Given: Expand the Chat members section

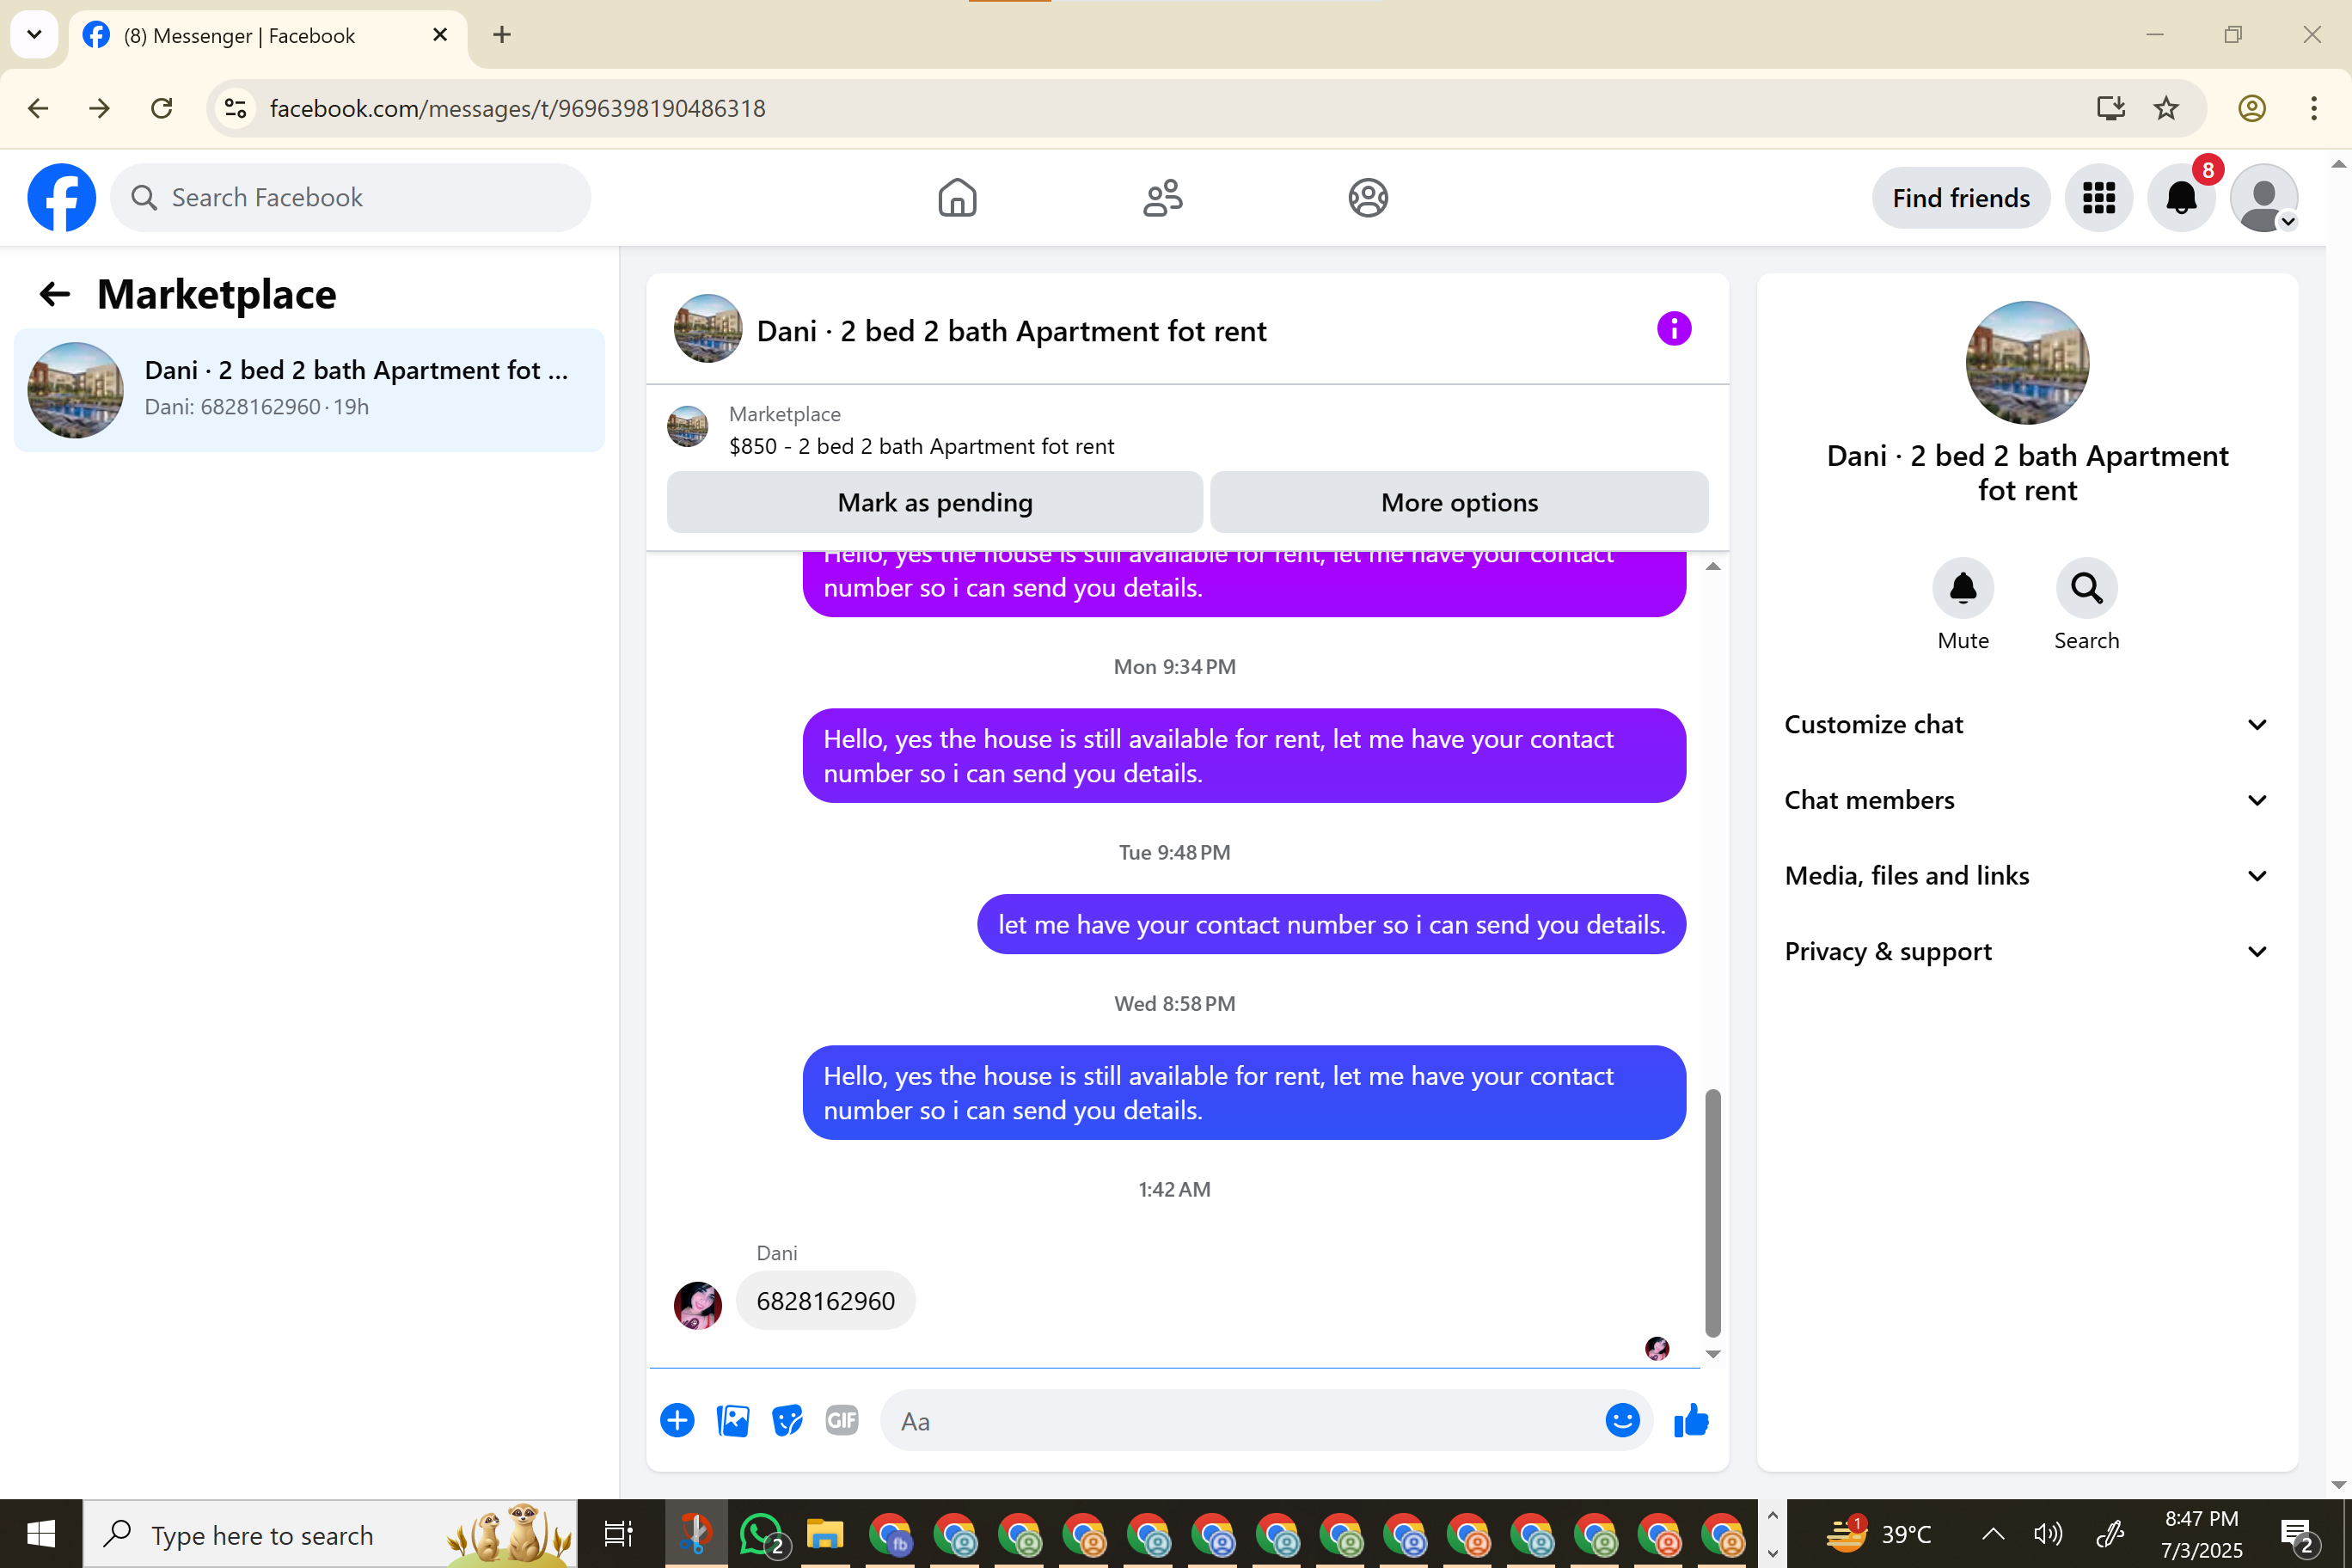Looking at the screenshot, I should click(x=2026, y=800).
